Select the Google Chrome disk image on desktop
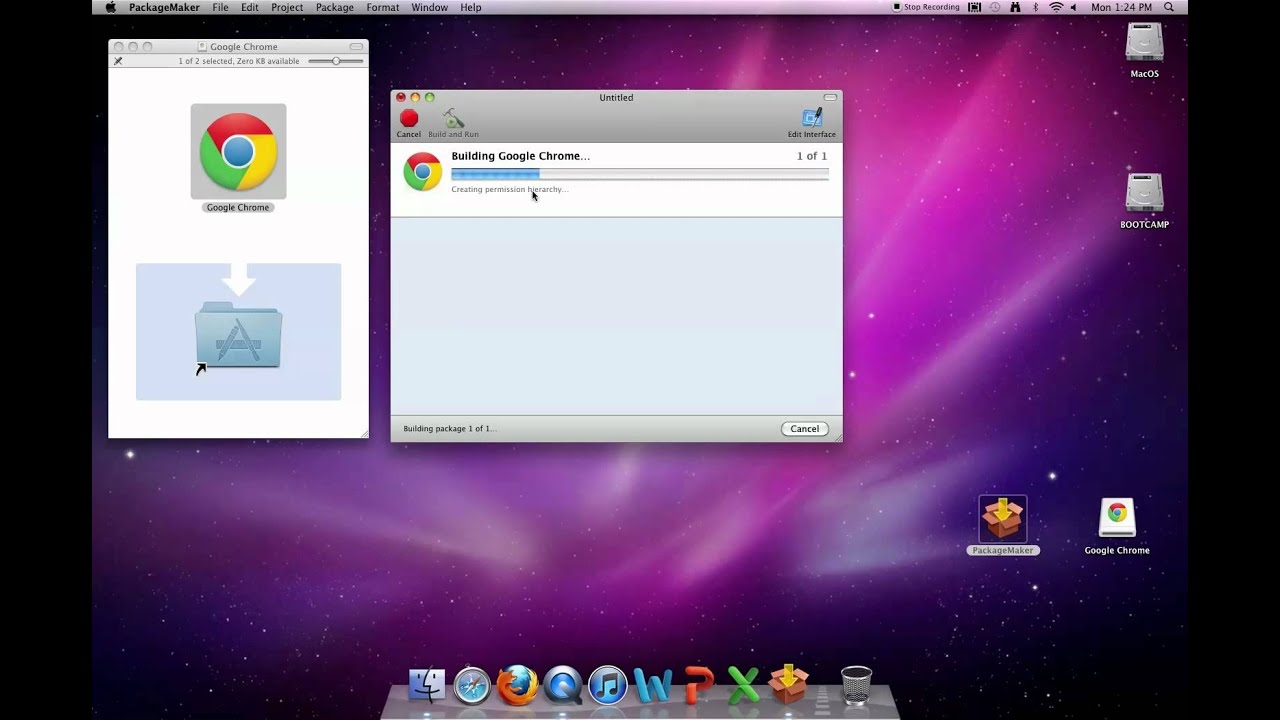The height and width of the screenshot is (720, 1280). click(1116, 515)
